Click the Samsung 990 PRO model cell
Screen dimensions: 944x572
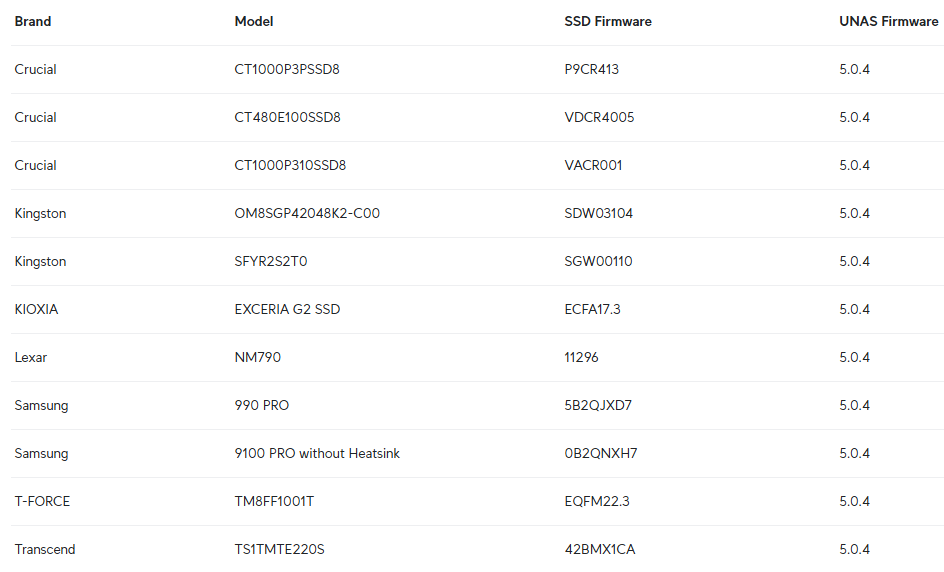[x=262, y=405]
